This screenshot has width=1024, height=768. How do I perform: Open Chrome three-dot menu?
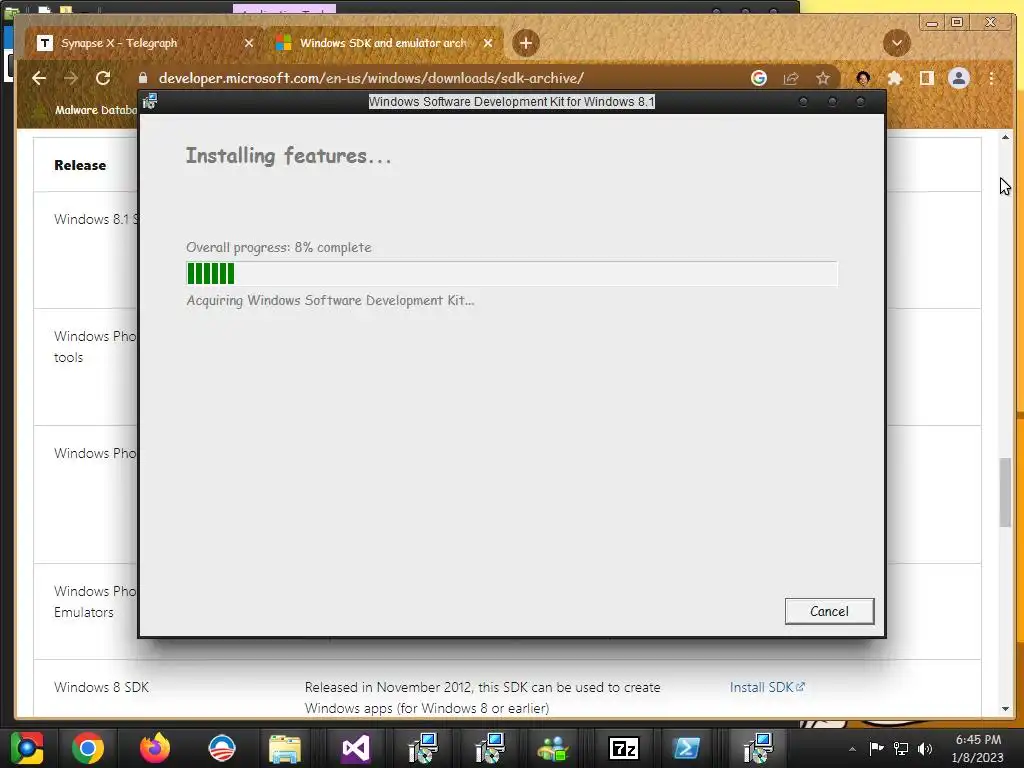(991, 78)
